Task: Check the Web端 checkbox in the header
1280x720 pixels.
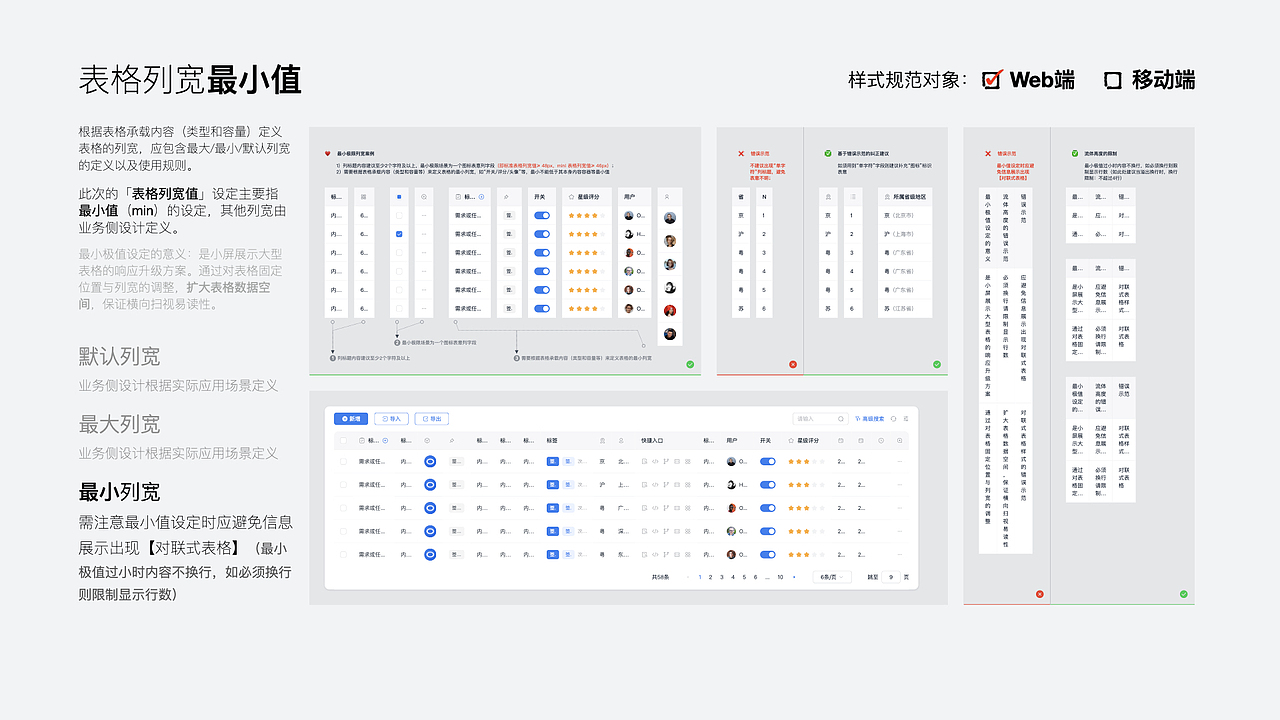Action: [992, 80]
